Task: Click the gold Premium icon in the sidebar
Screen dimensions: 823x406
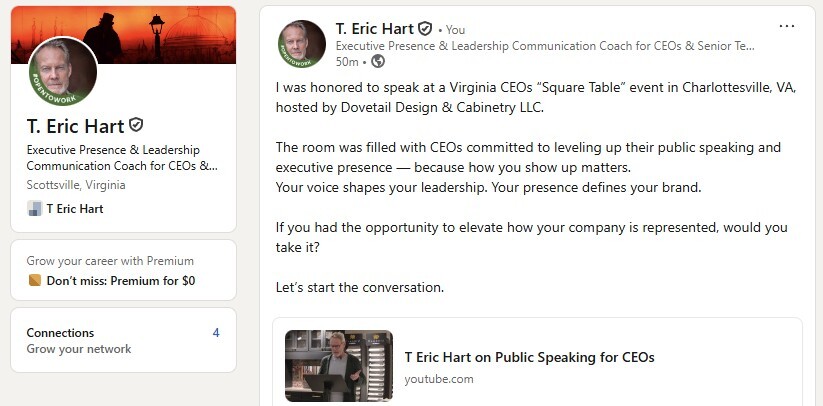Action: tap(34, 281)
